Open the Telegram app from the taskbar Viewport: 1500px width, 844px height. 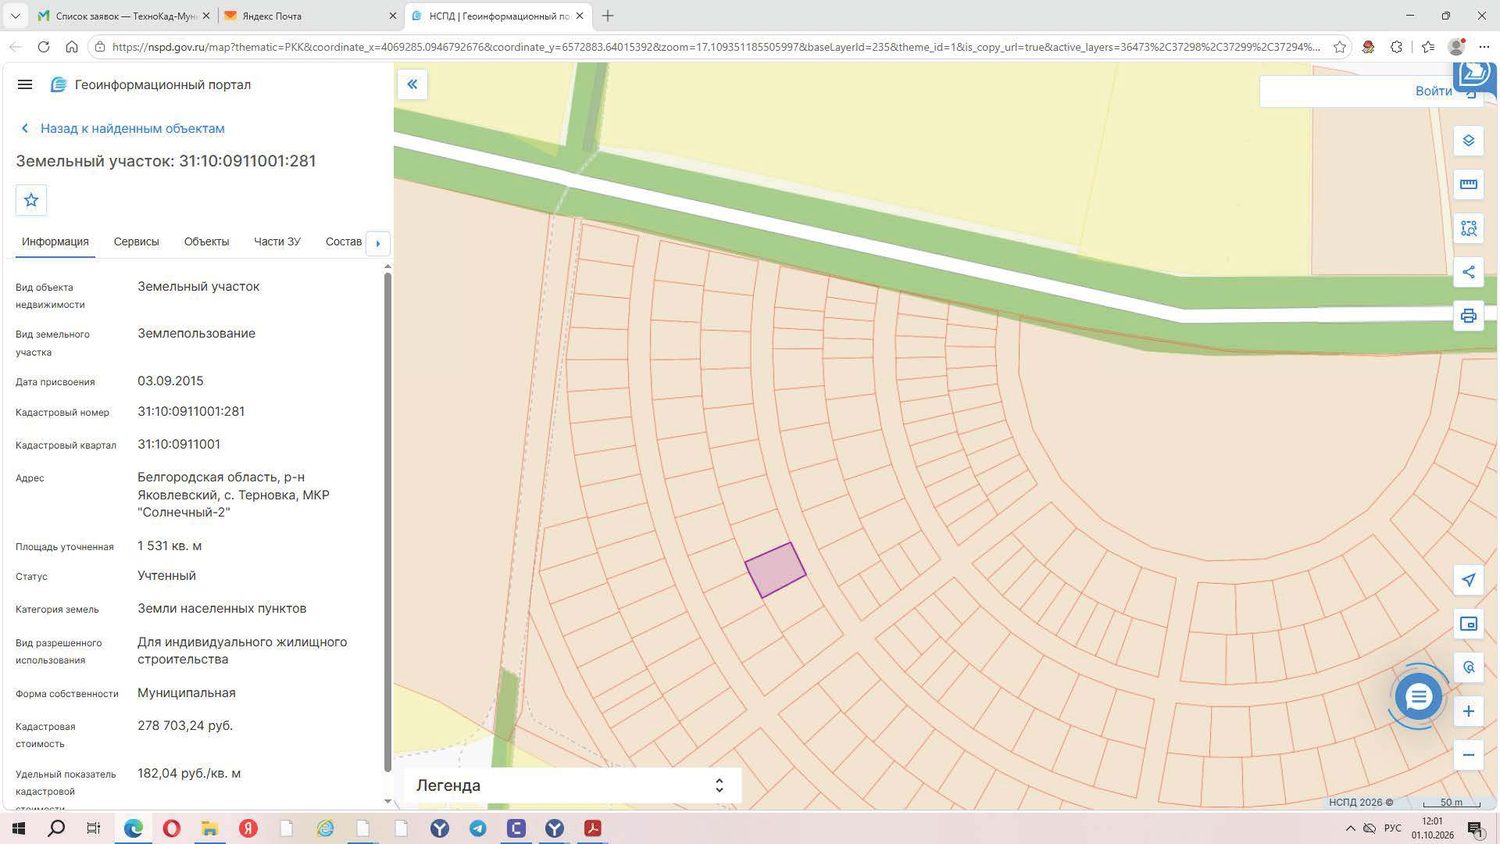point(478,828)
